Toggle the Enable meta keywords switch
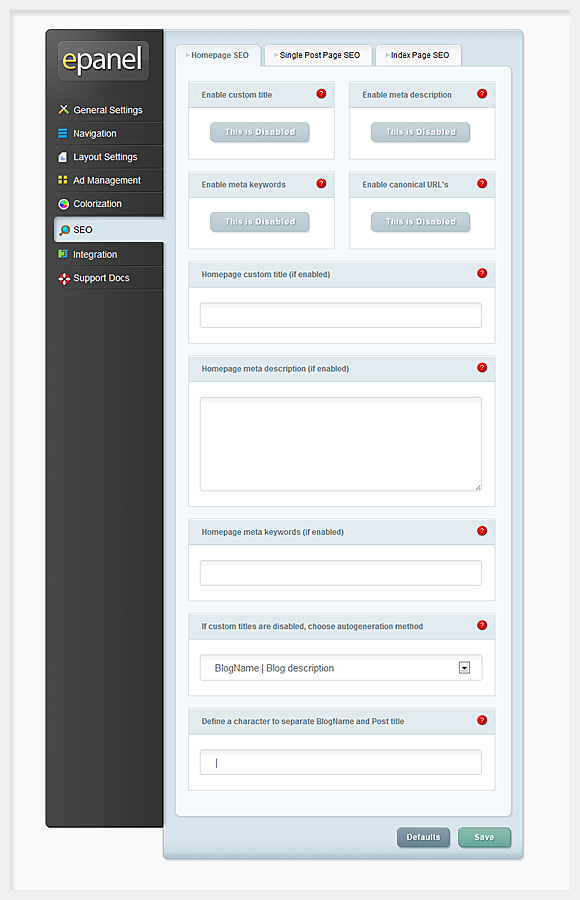Image resolution: width=580 pixels, height=900 pixels. pos(260,222)
